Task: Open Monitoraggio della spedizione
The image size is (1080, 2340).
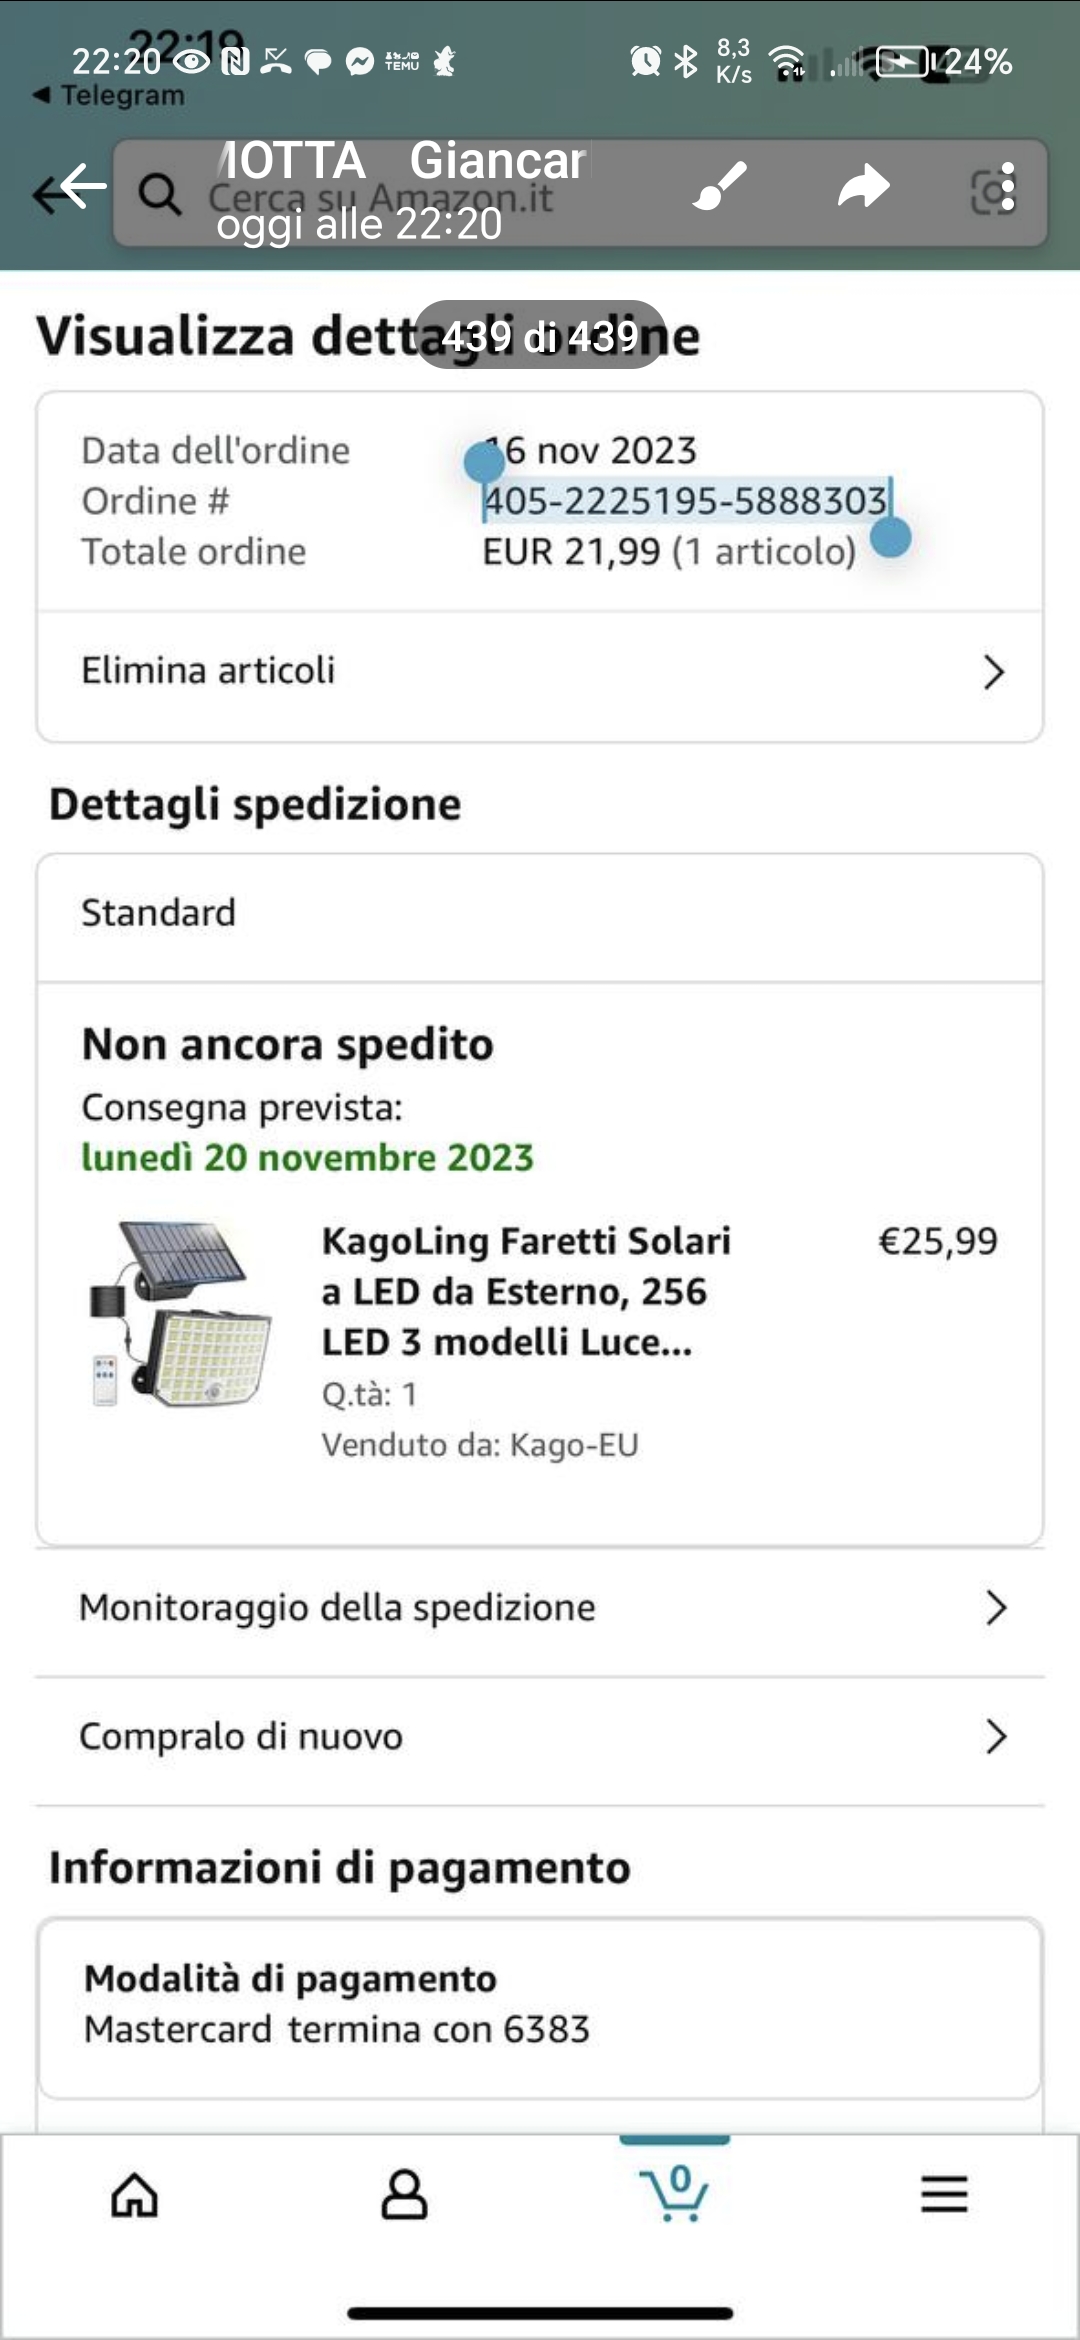Action: click(x=540, y=1609)
